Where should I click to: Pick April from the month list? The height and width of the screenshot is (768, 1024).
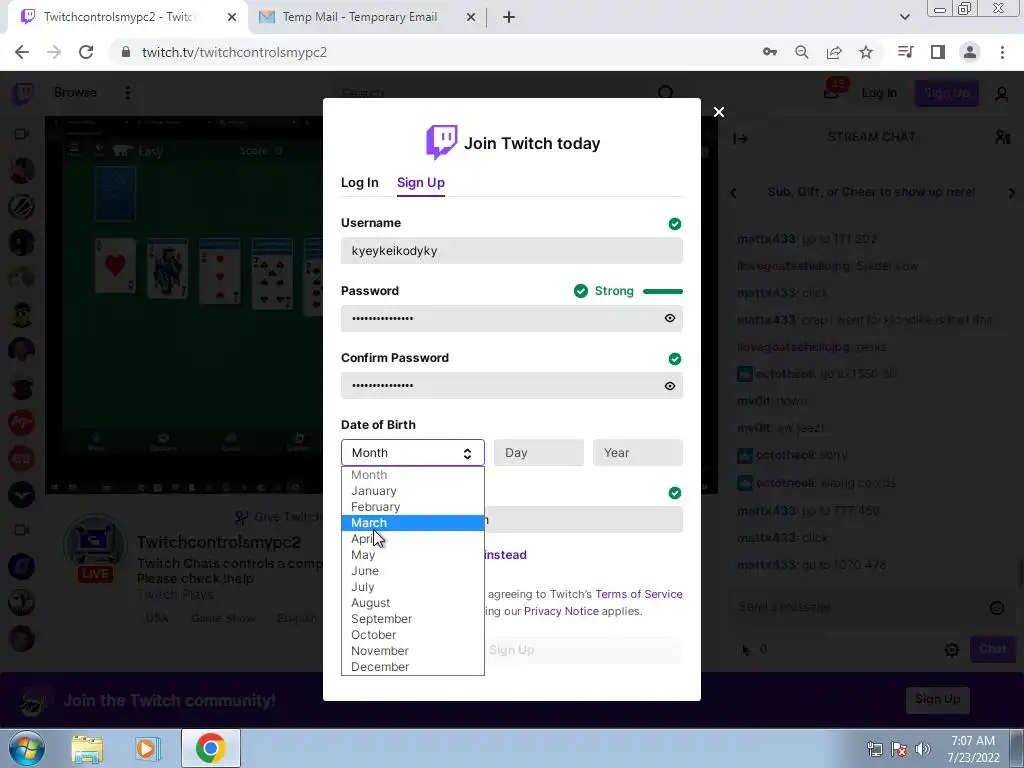412,539
